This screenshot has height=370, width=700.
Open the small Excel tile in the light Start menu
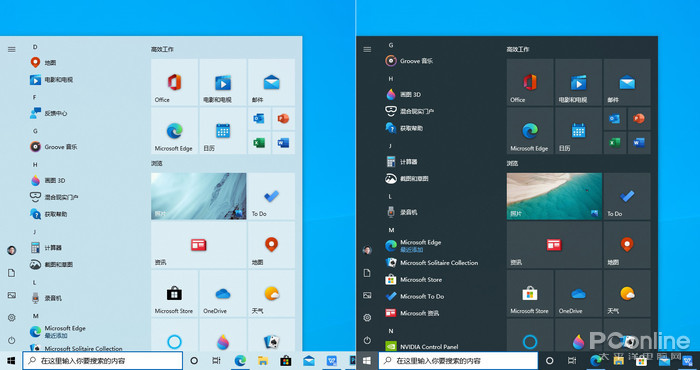click(x=259, y=143)
